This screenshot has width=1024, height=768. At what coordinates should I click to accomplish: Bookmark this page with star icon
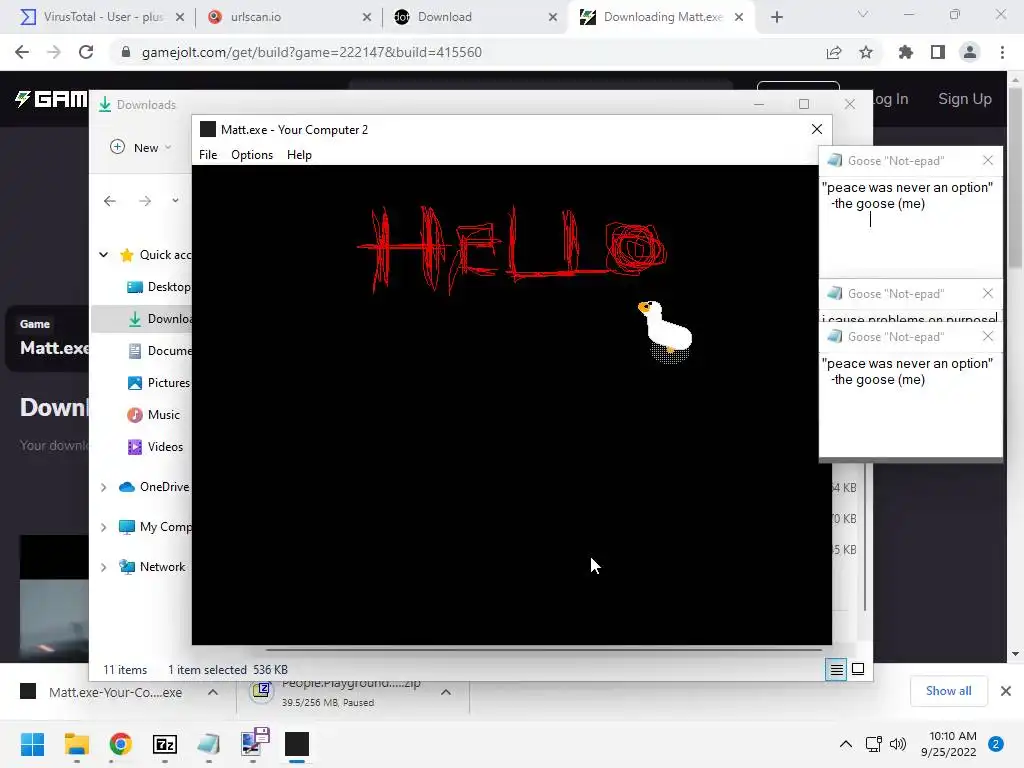[x=866, y=52]
